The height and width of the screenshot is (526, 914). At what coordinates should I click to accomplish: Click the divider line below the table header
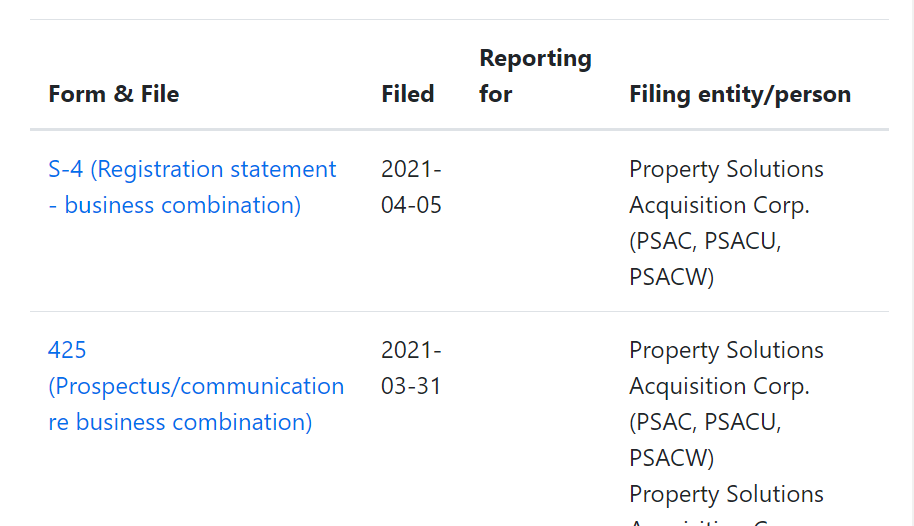(459, 130)
